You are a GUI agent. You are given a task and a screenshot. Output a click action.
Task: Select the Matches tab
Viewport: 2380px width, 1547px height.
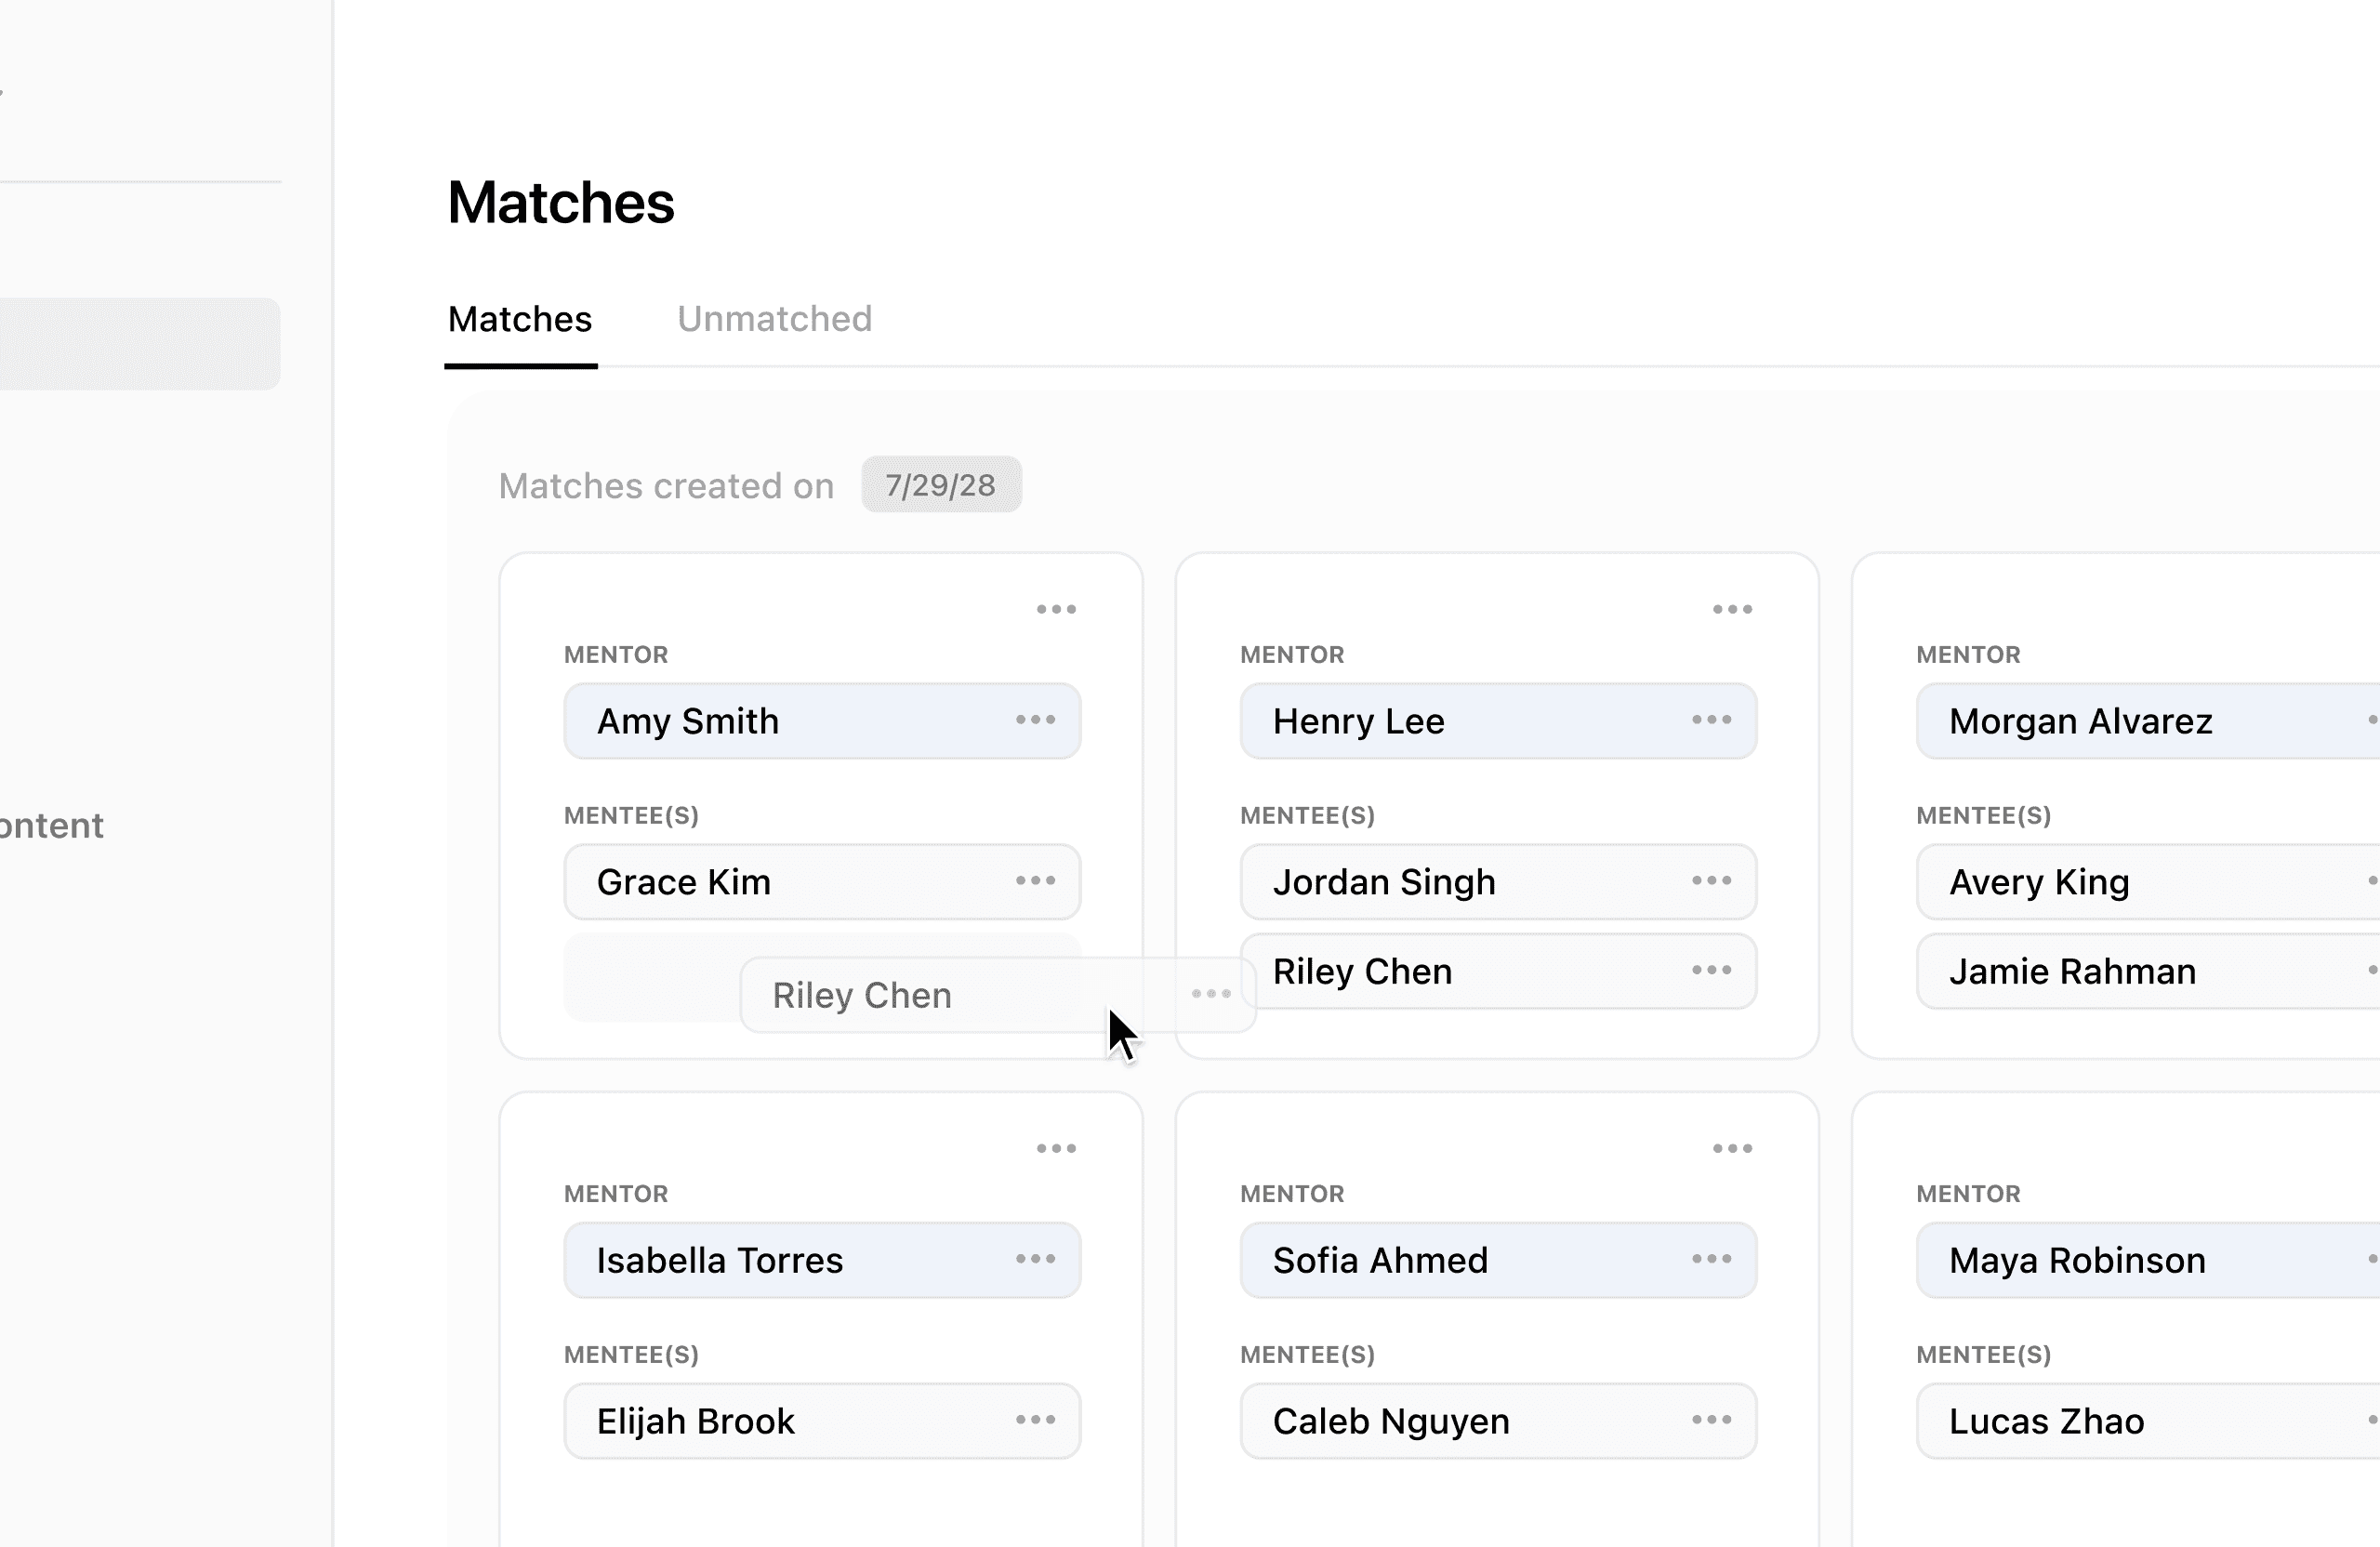coord(520,319)
